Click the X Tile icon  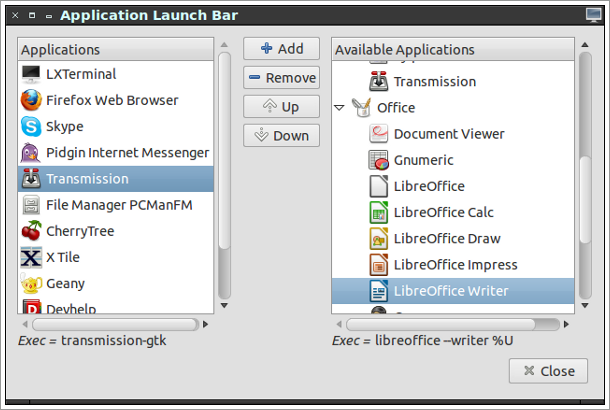31,257
